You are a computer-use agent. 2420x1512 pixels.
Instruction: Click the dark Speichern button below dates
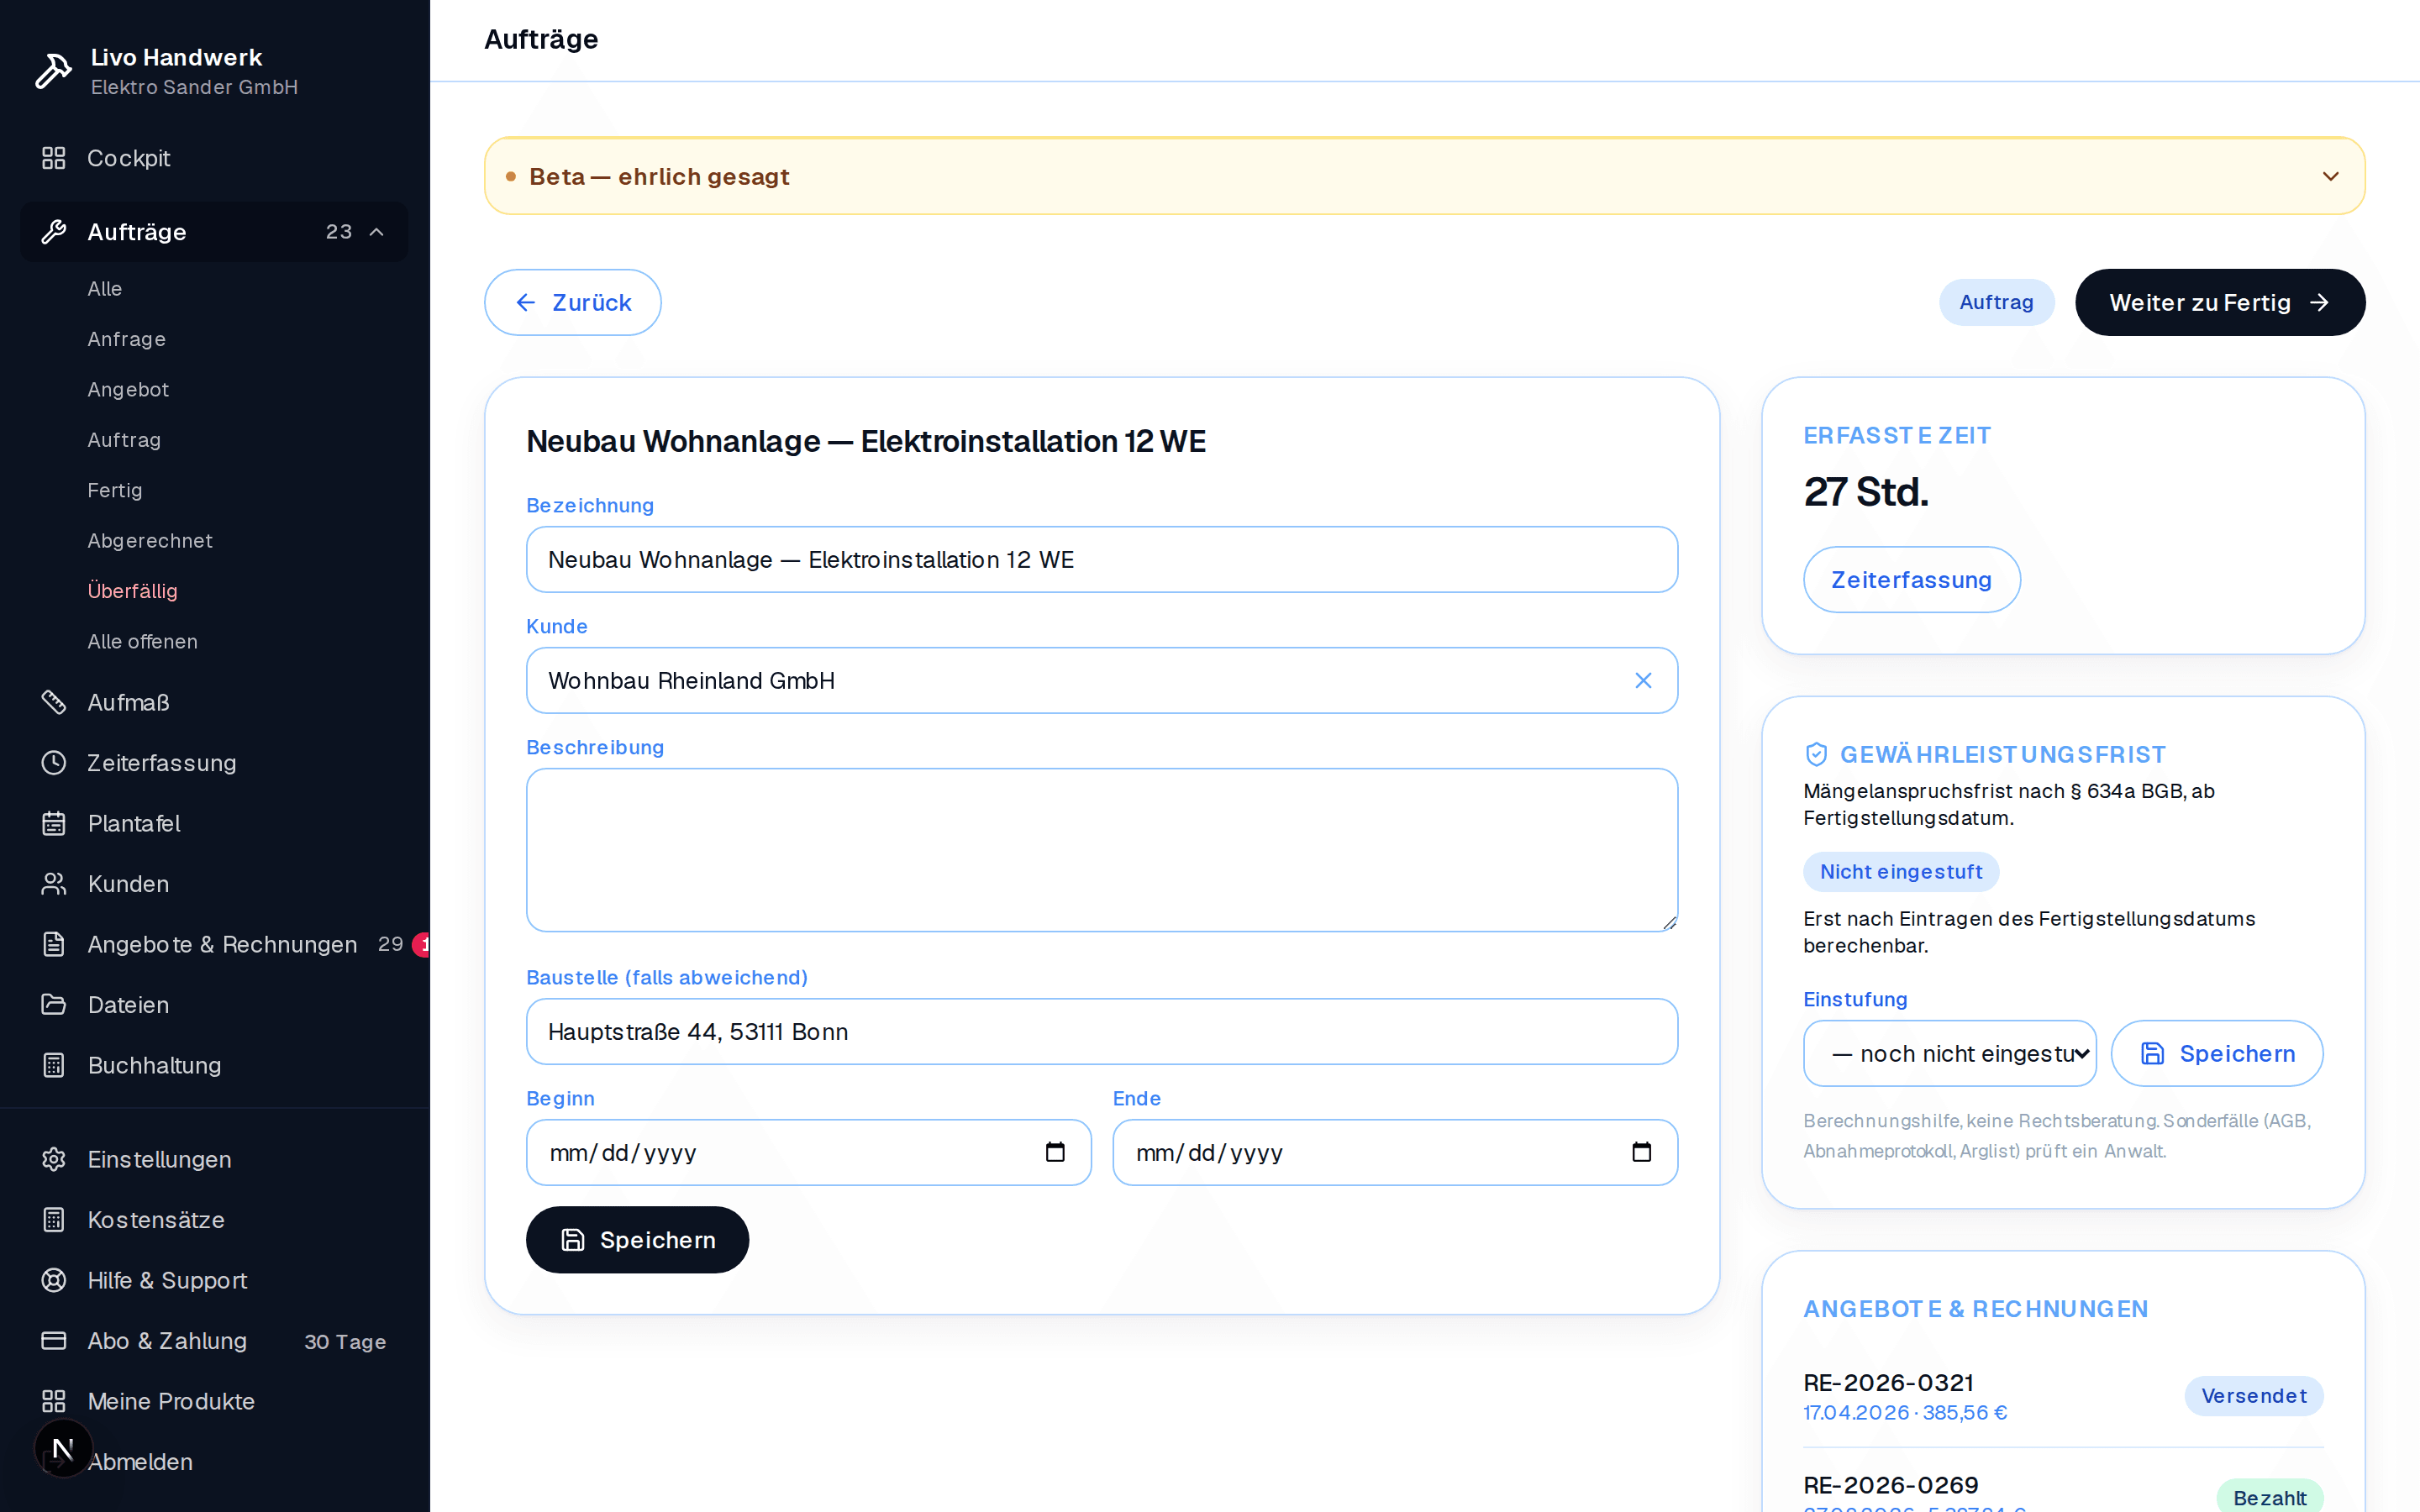point(637,1240)
